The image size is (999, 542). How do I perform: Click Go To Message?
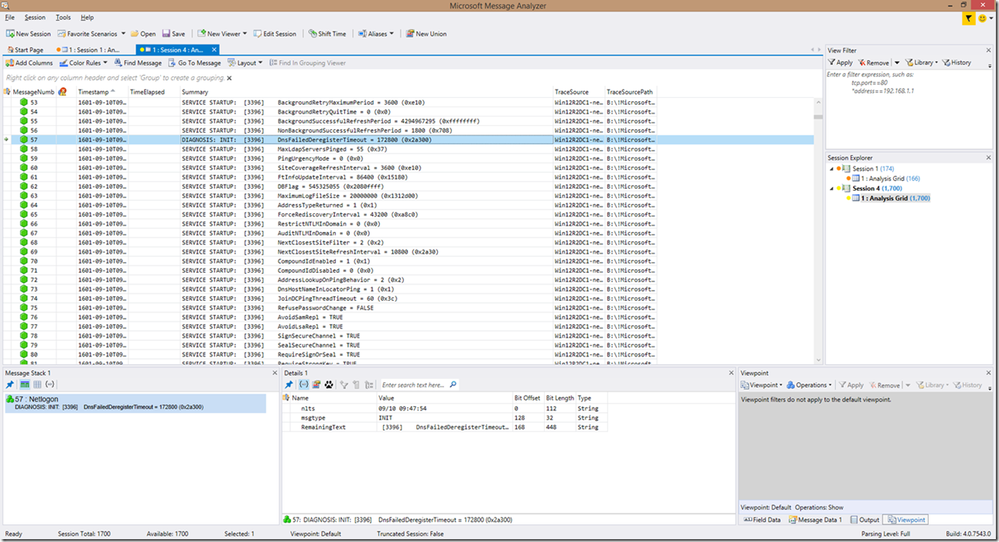(194, 63)
